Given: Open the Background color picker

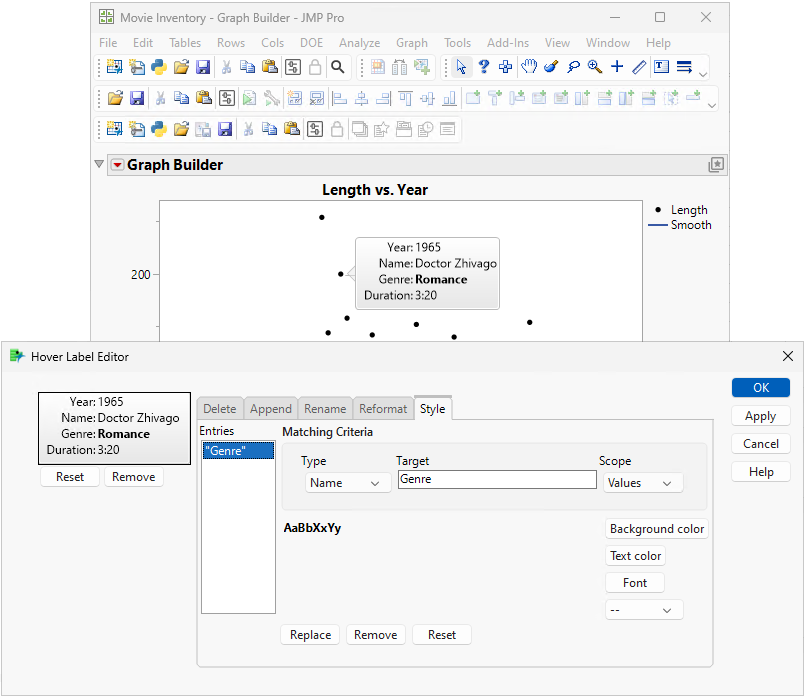Looking at the screenshot, I should tap(657, 529).
